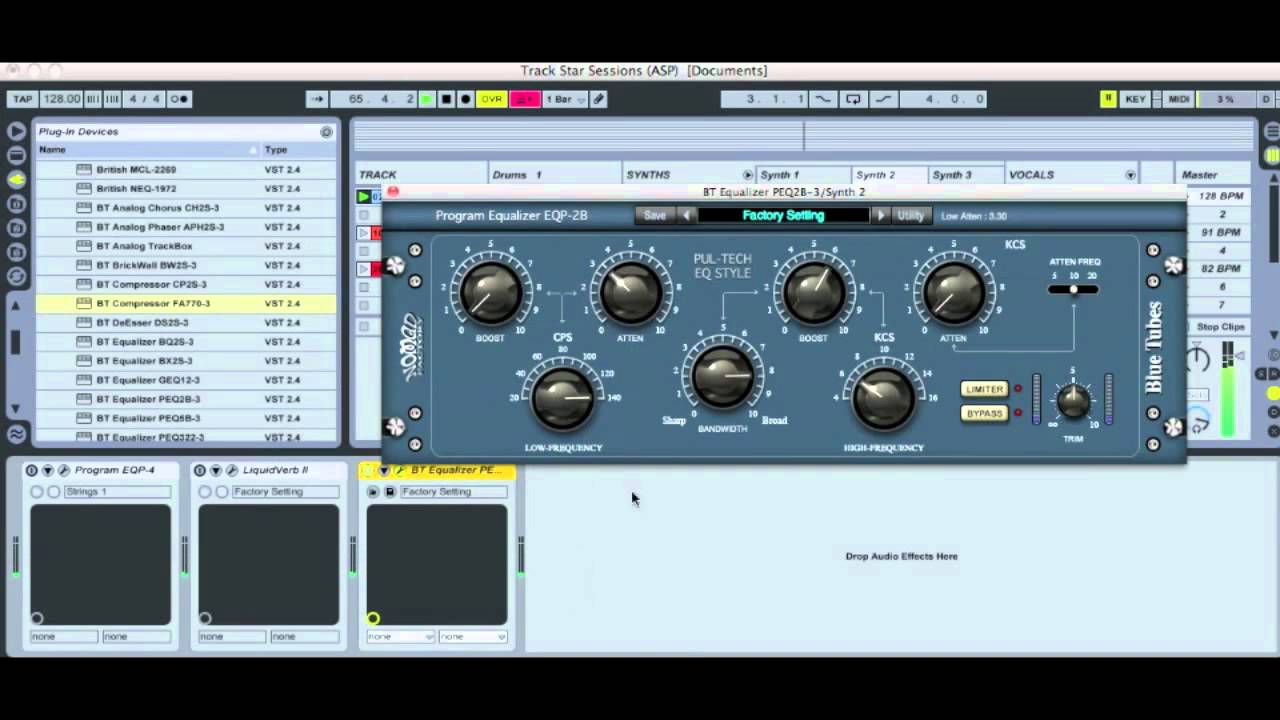Select BT Equalizer GEQ12-3 plug-in

point(186,380)
